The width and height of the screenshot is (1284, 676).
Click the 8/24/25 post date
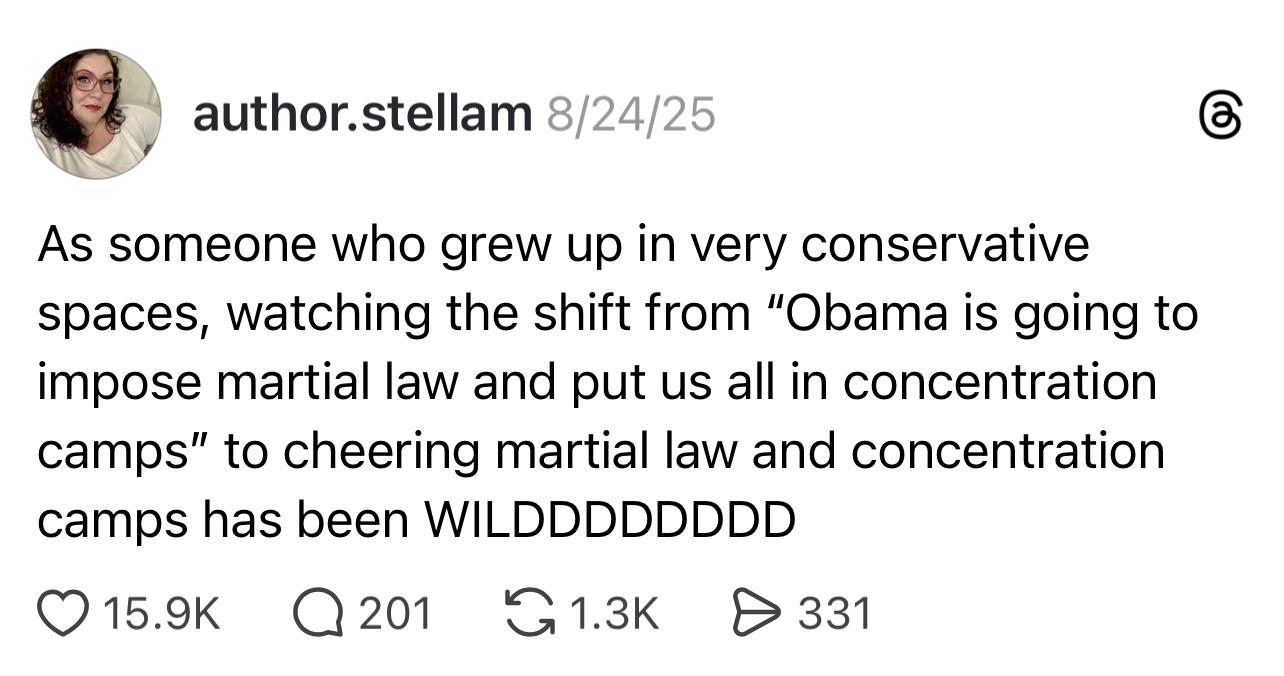[631, 115]
